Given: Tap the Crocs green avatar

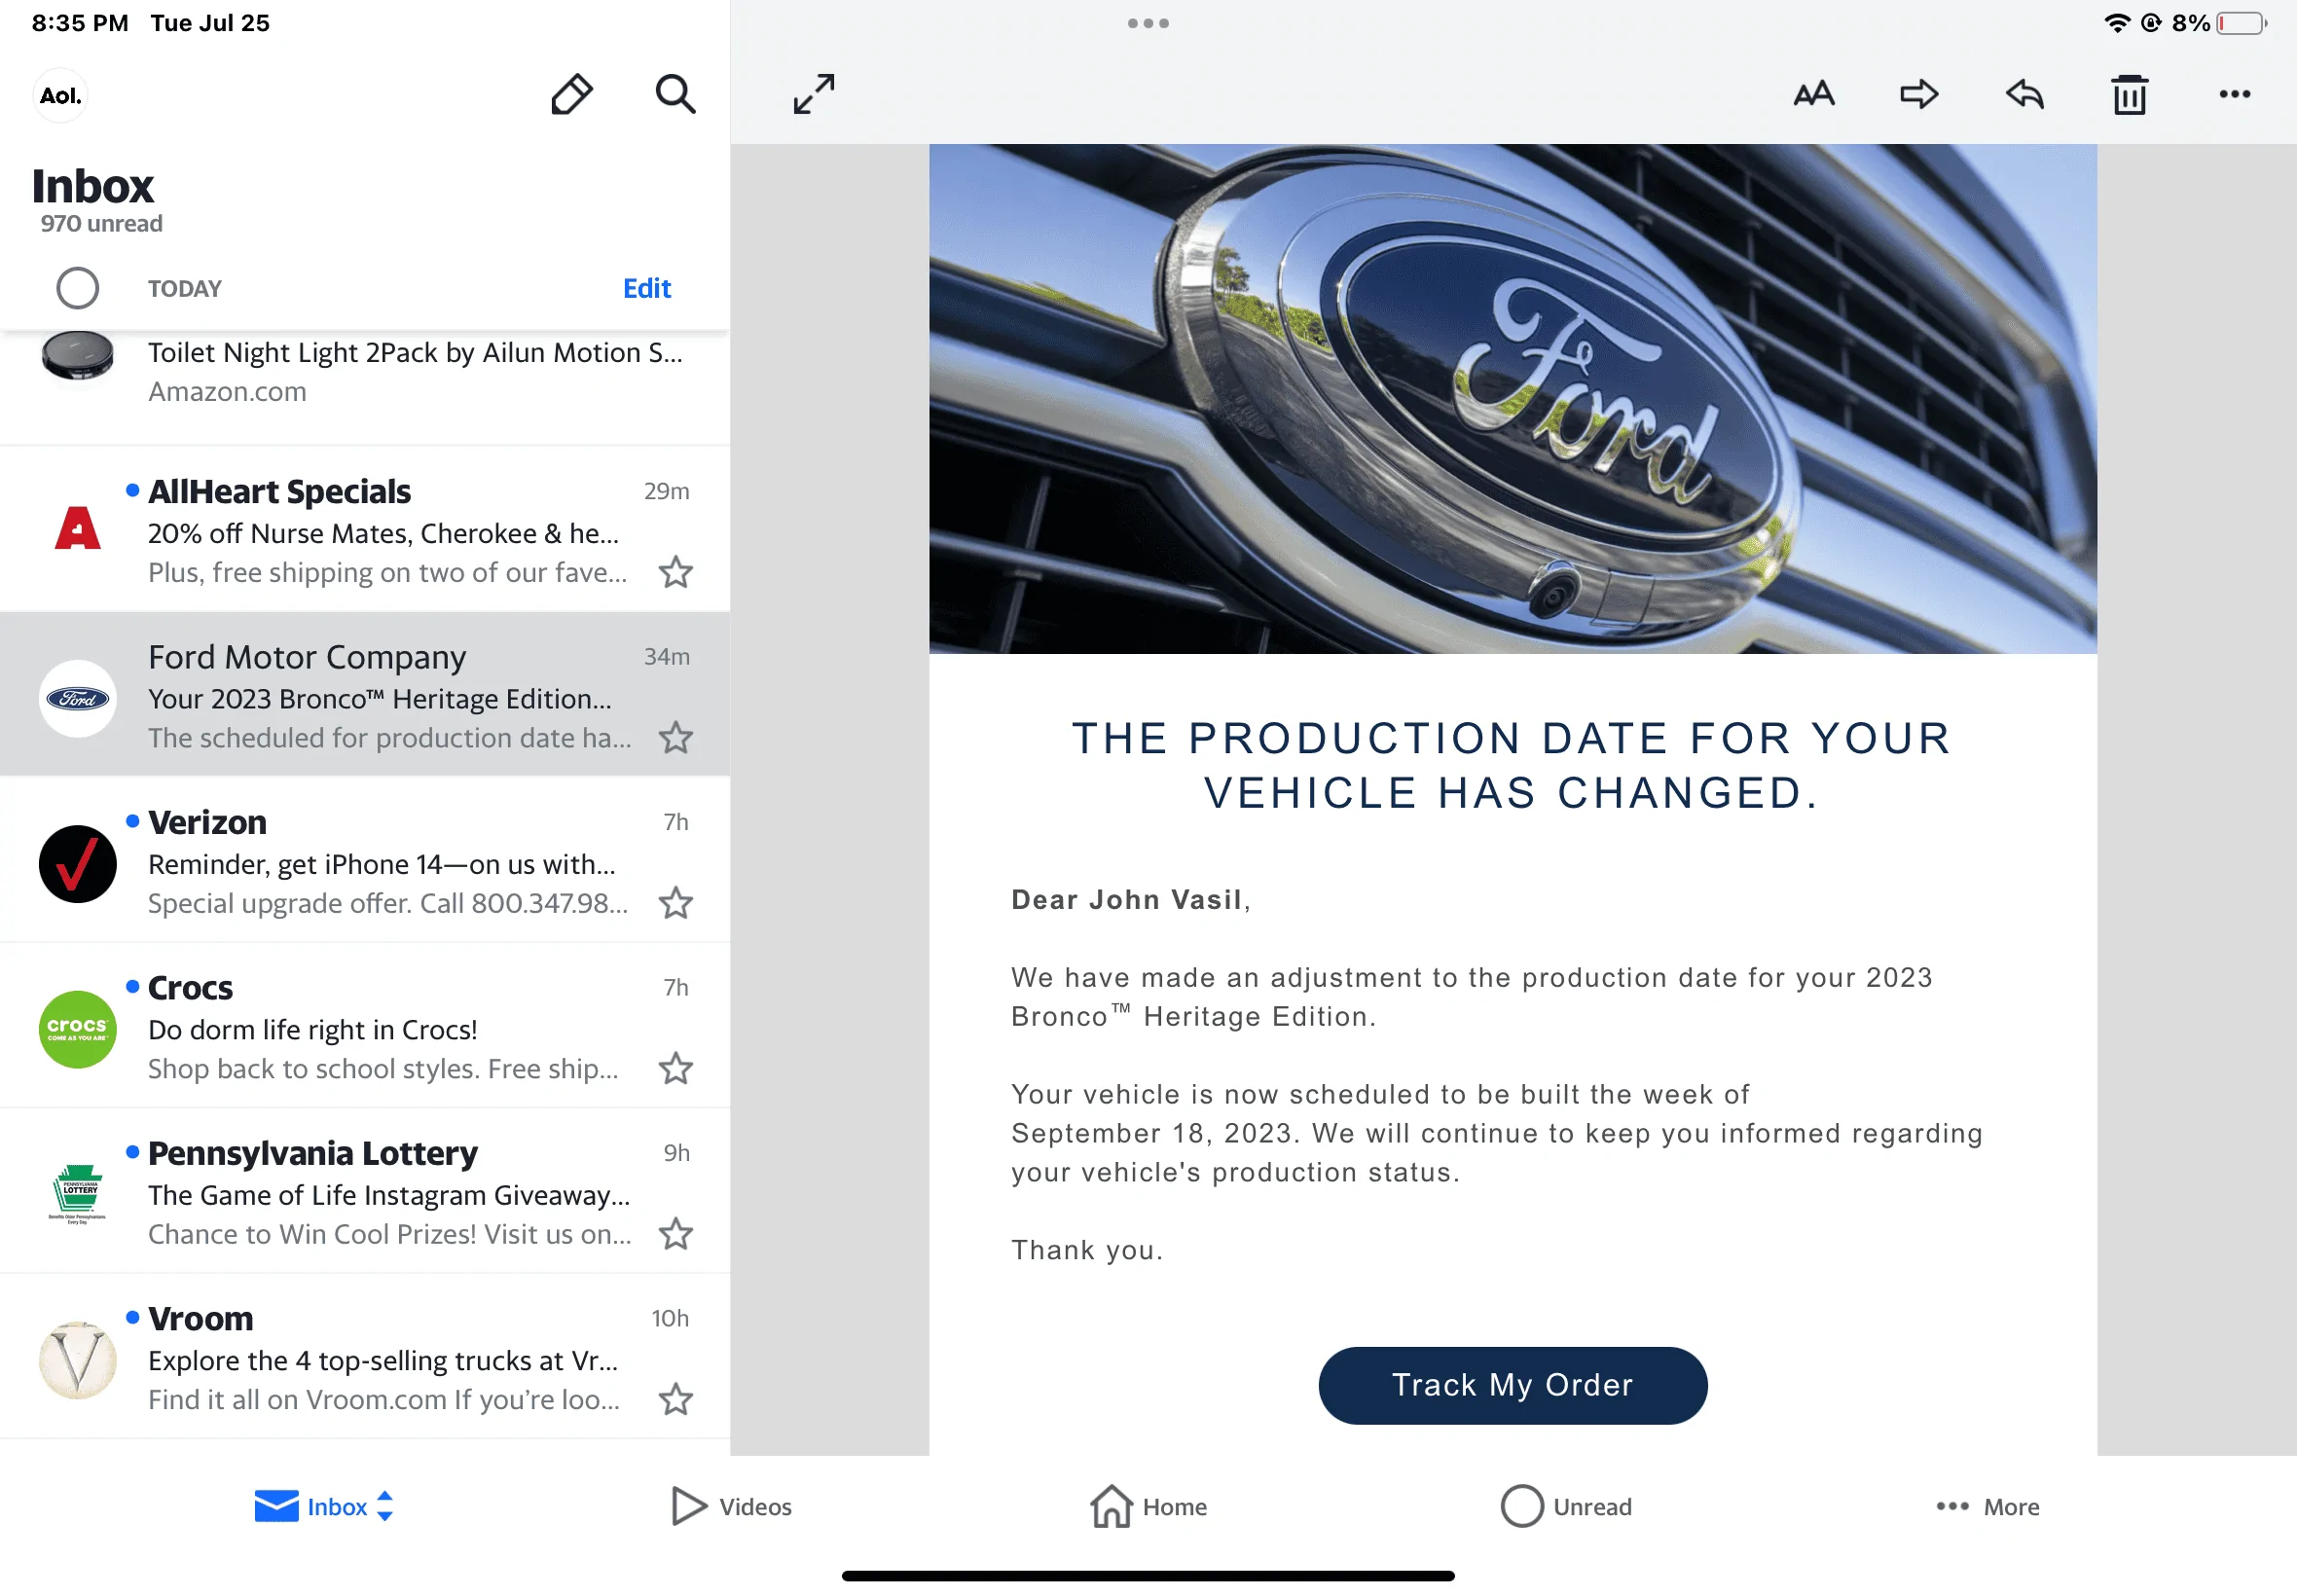Looking at the screenshot, I should tap(78, 1030).
